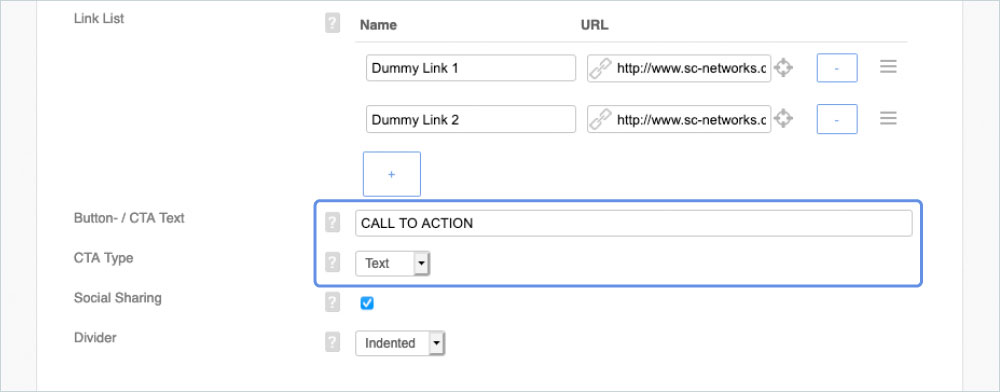Grab reorder handle of Dummy Link 2 row
The height and width of the screenshot is (392, 1000).
(888, 118)
